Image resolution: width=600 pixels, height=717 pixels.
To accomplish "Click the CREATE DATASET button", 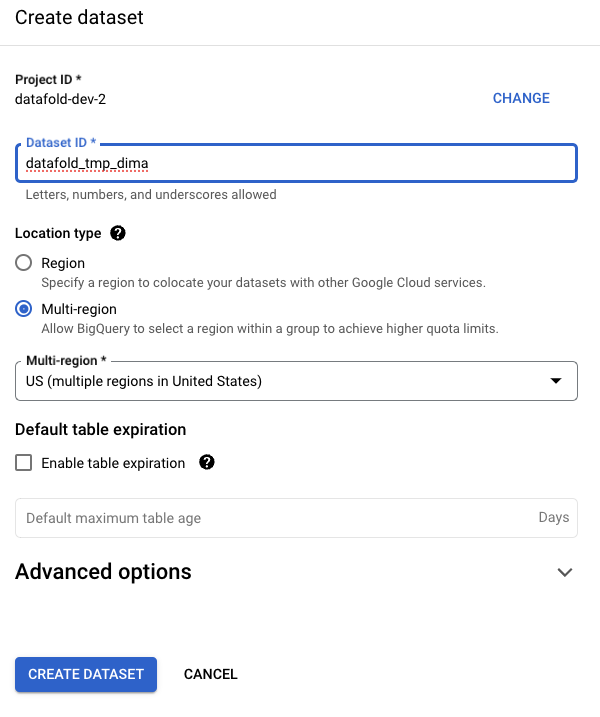I will 86,674.
